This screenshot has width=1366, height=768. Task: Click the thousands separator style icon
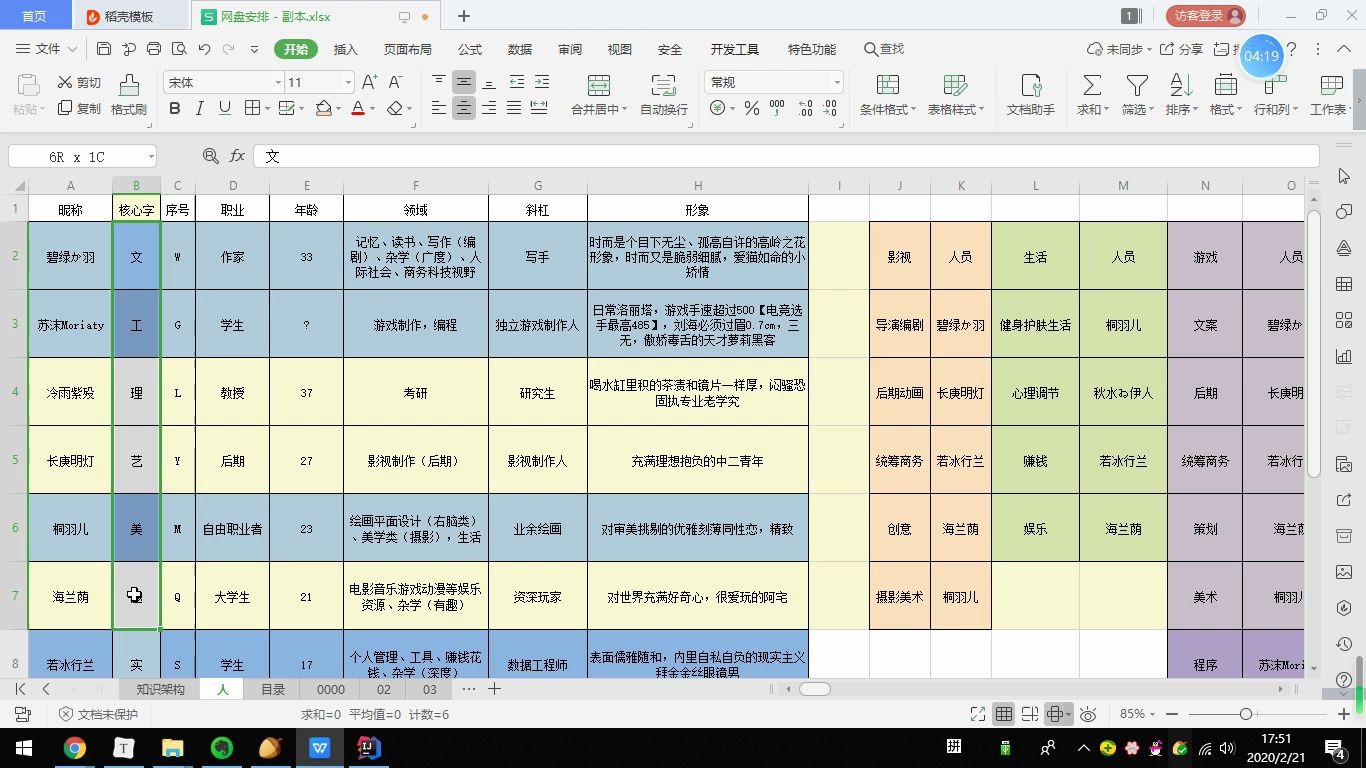click(777, 108)
